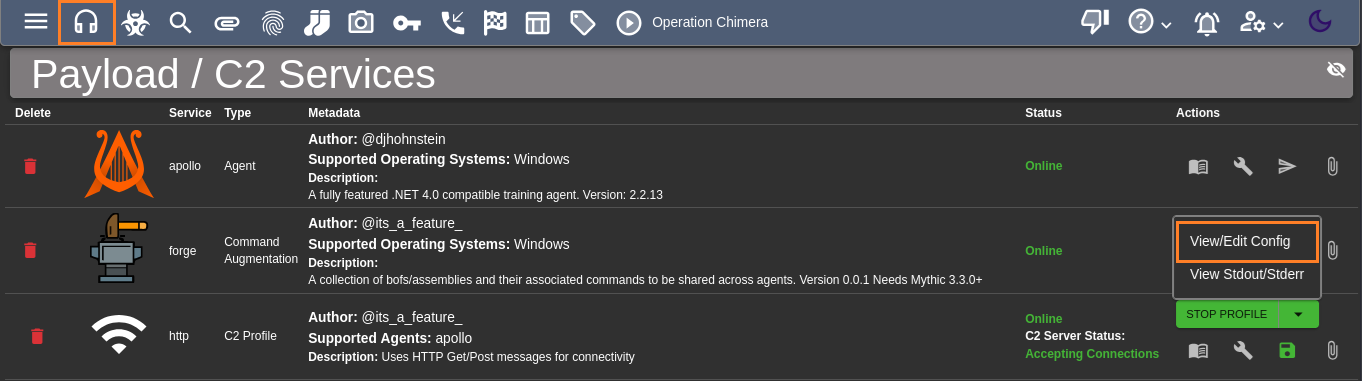Screen dimensions: 1362x381
Task: Open apollo documentation book icon
Action: 1198,166
